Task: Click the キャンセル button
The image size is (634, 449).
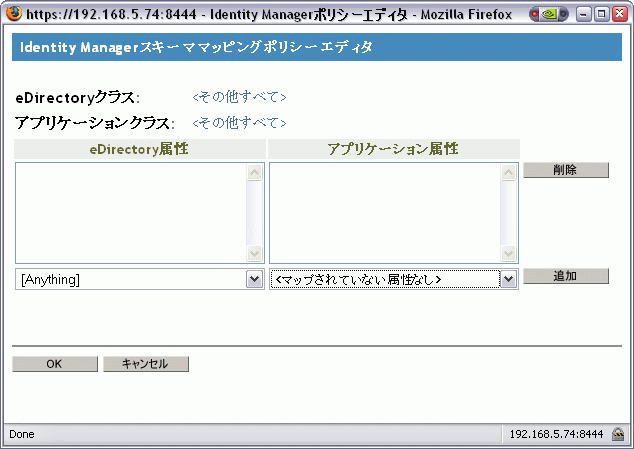Action: (x=146, y=364)
